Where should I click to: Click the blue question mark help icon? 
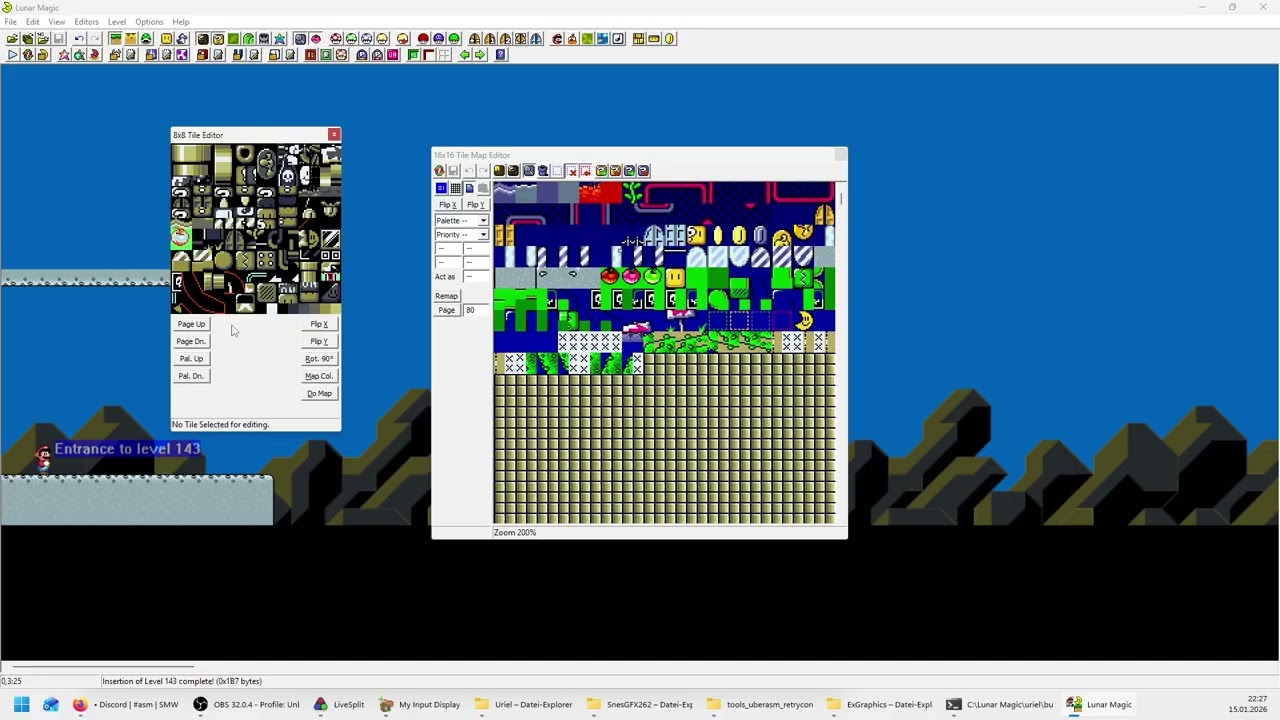(501, 54)
